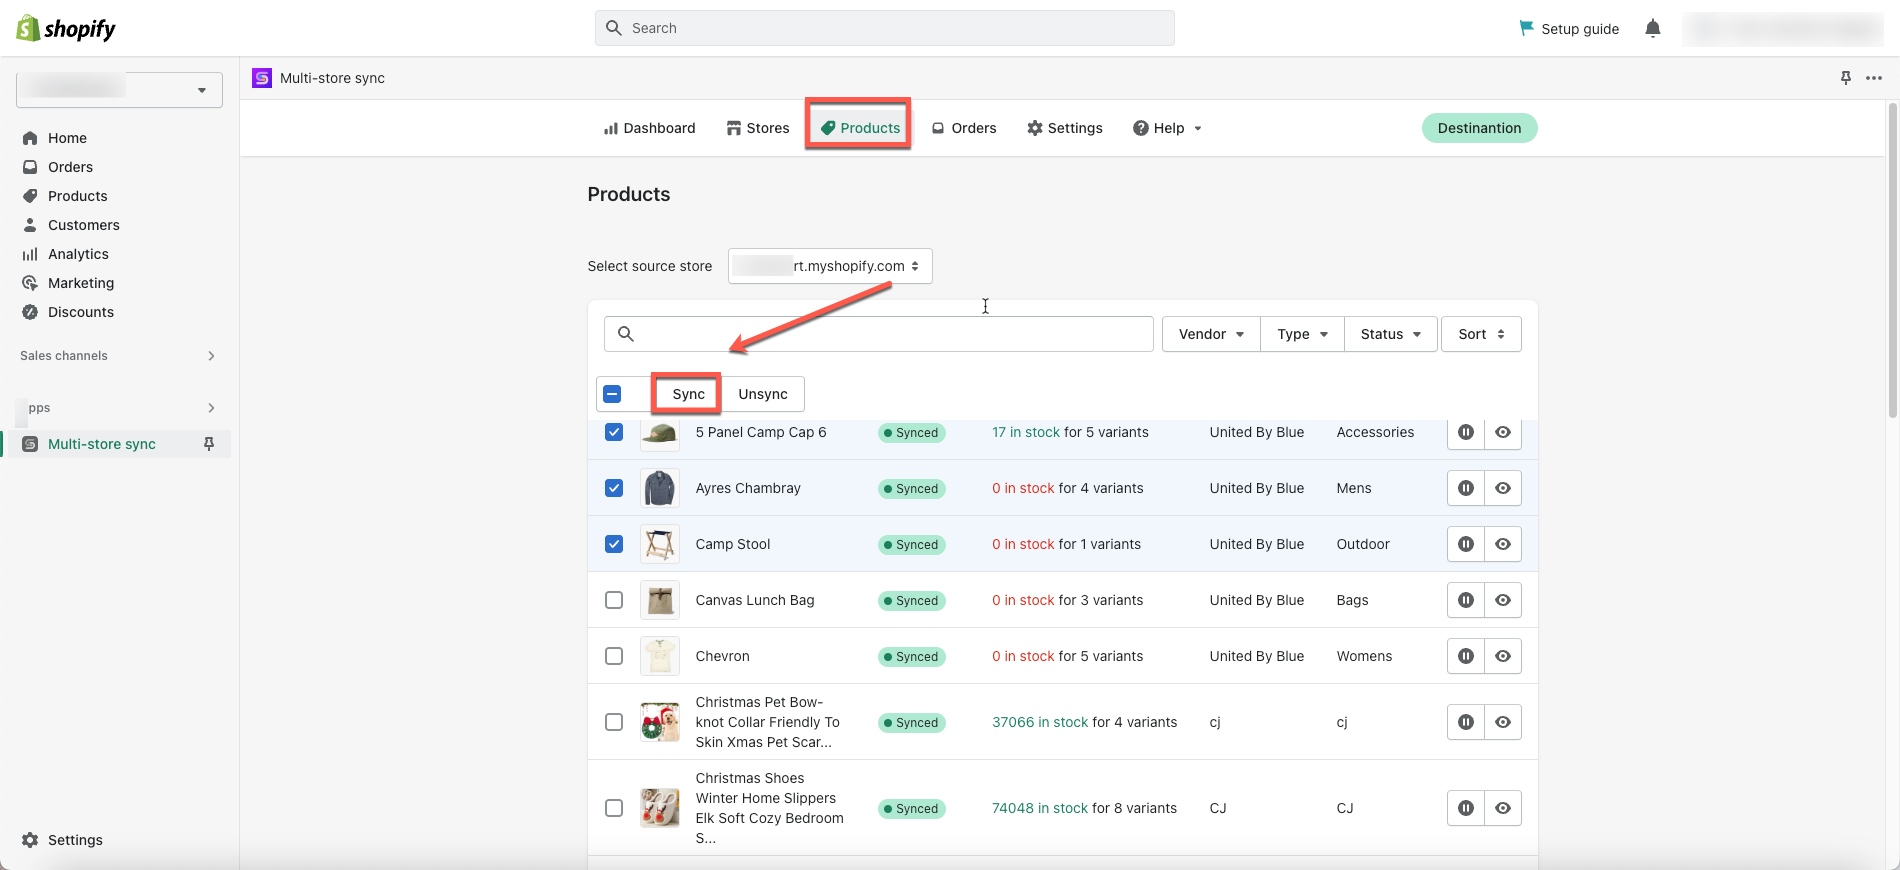Screen dimensions: 1900x870
Task: Open the Orders tab in app navigation
Action: click(x=964, y=128)
